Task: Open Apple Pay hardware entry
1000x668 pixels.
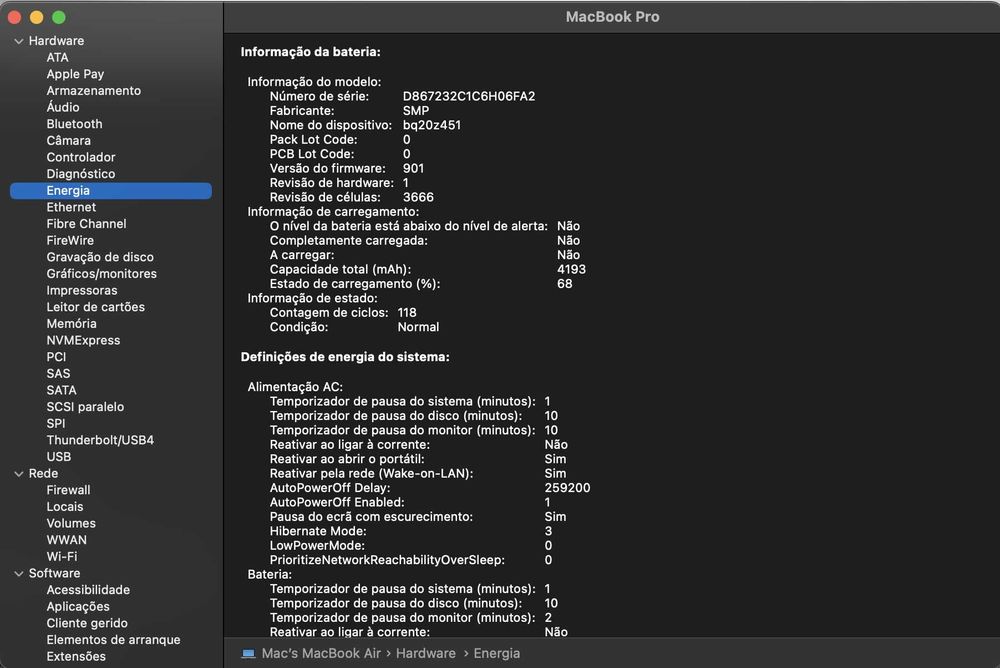Action: (75, 74)
